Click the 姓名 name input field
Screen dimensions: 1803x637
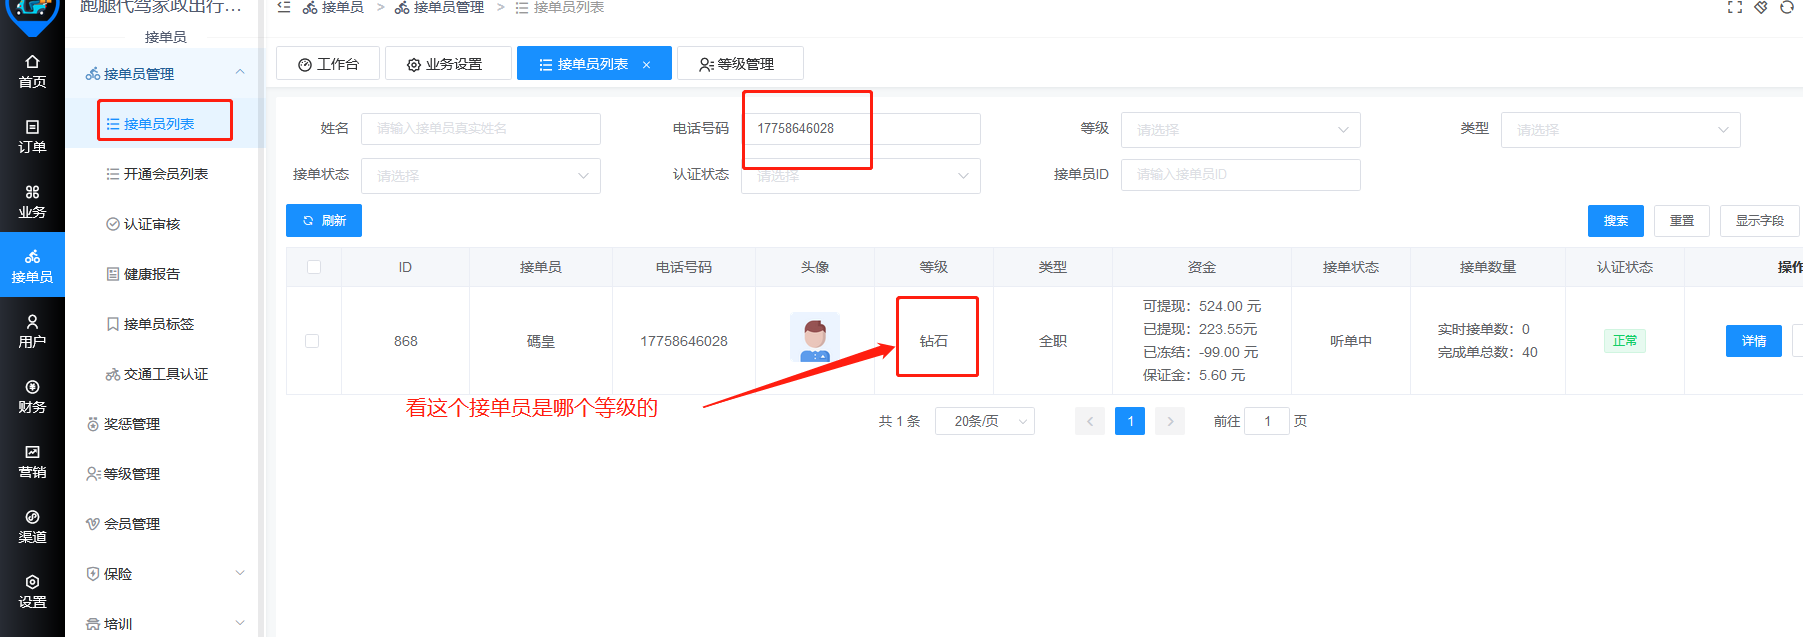pyautogui.click(x=481, y=129)
